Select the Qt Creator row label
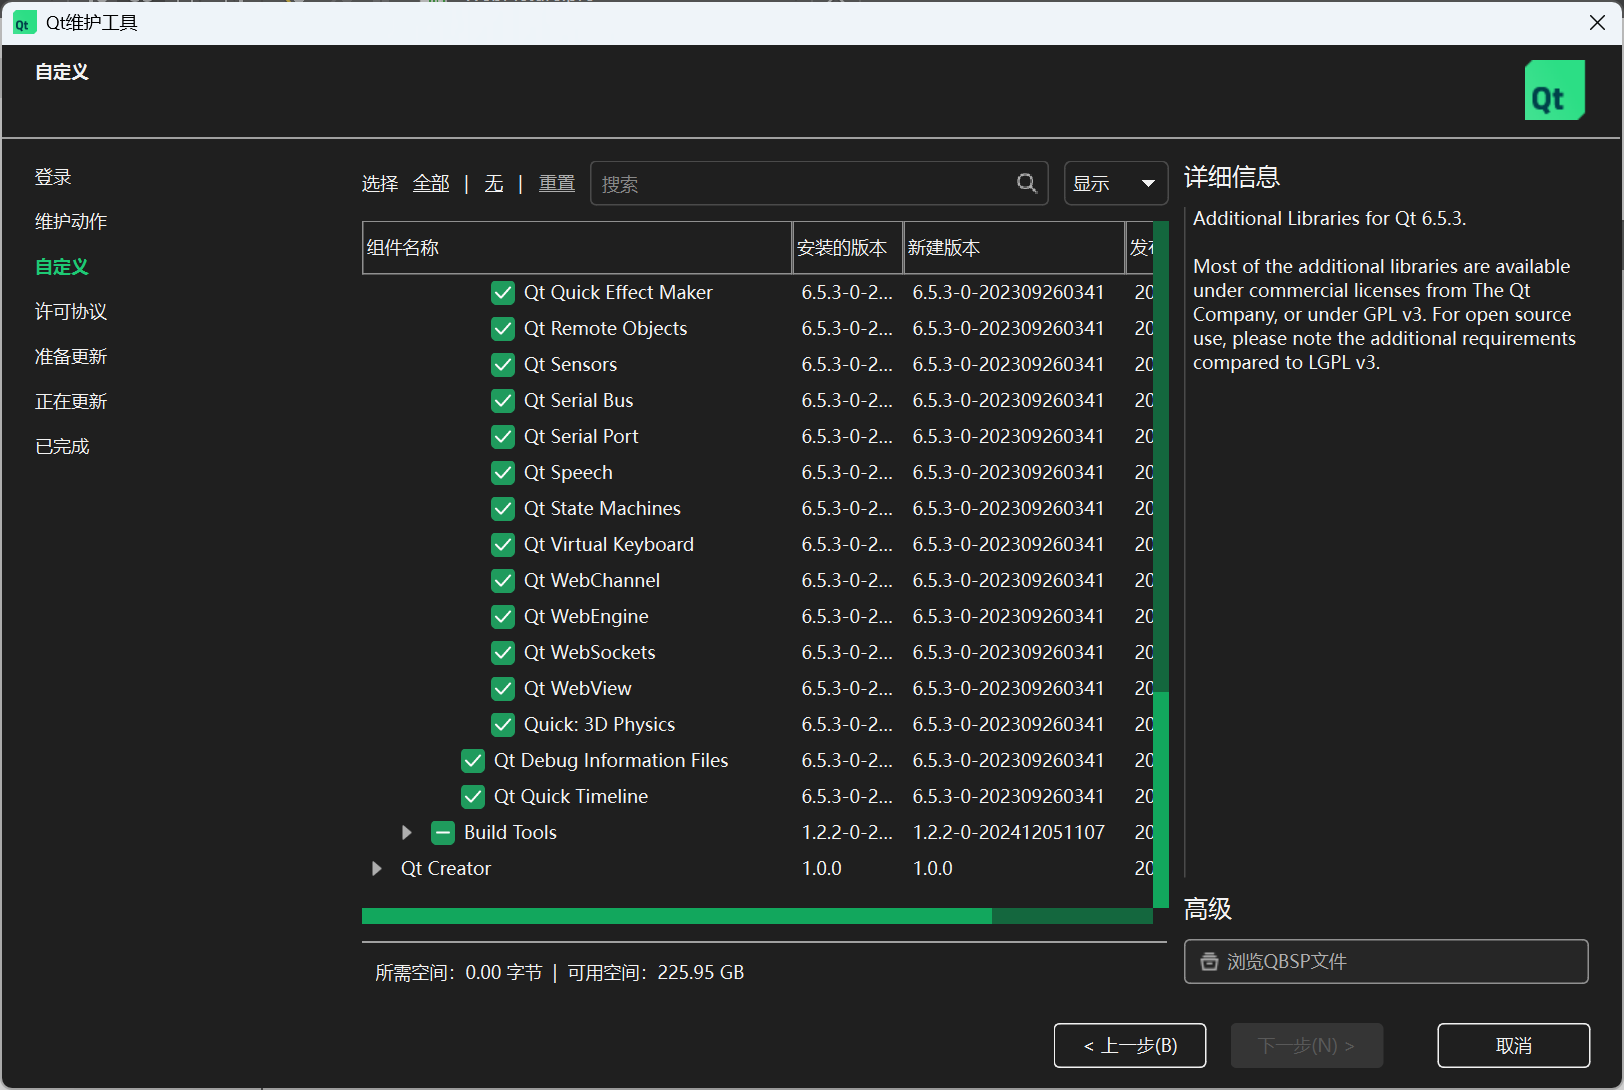 coord(446,869)
